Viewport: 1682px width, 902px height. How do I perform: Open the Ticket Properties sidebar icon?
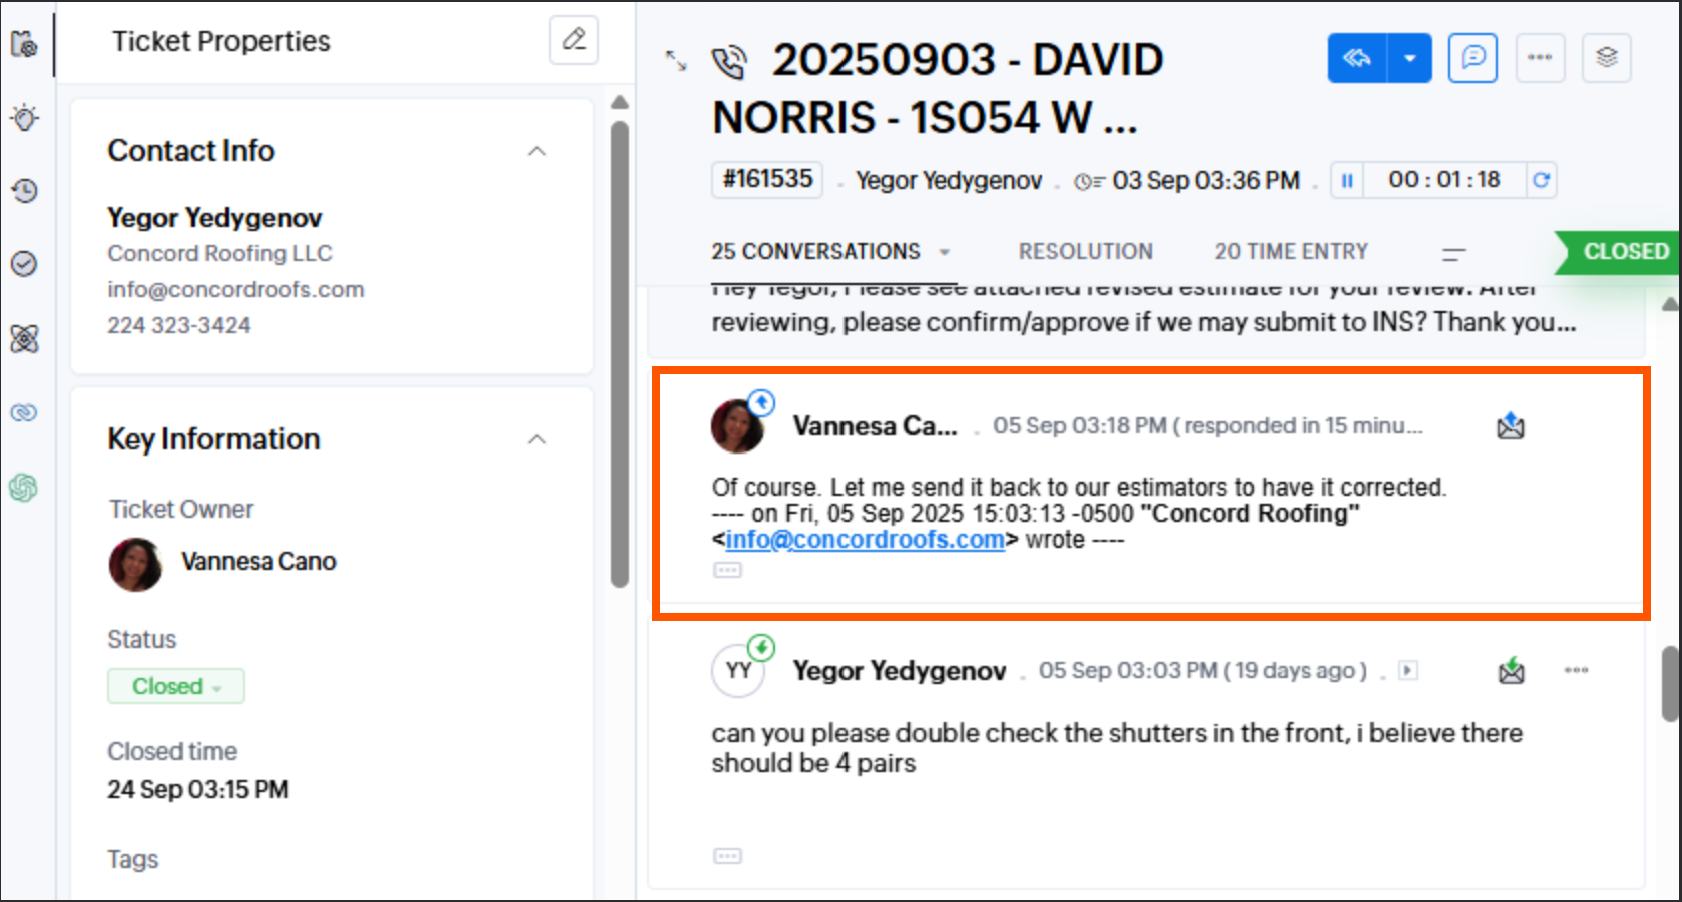tap(24, 44)
